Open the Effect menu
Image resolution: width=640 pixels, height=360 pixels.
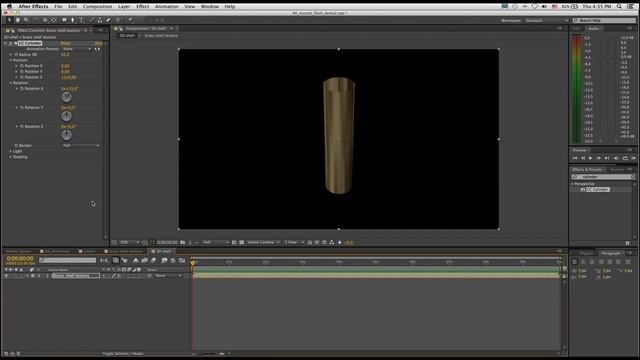point(142,7)
